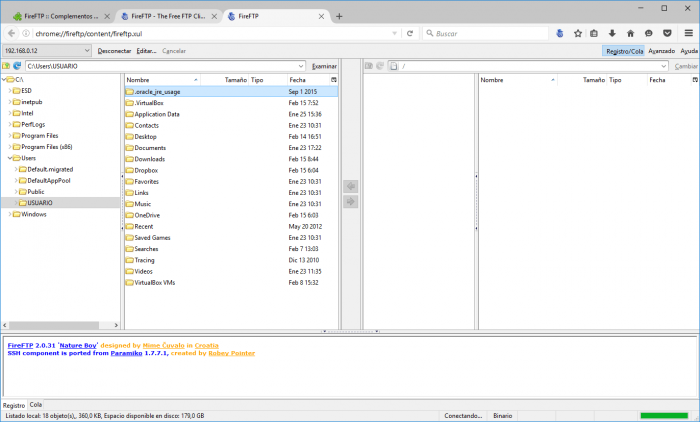The image size is (700, 422).
Task: Open the FireFTP link in the log
Action: coord(20,346)
